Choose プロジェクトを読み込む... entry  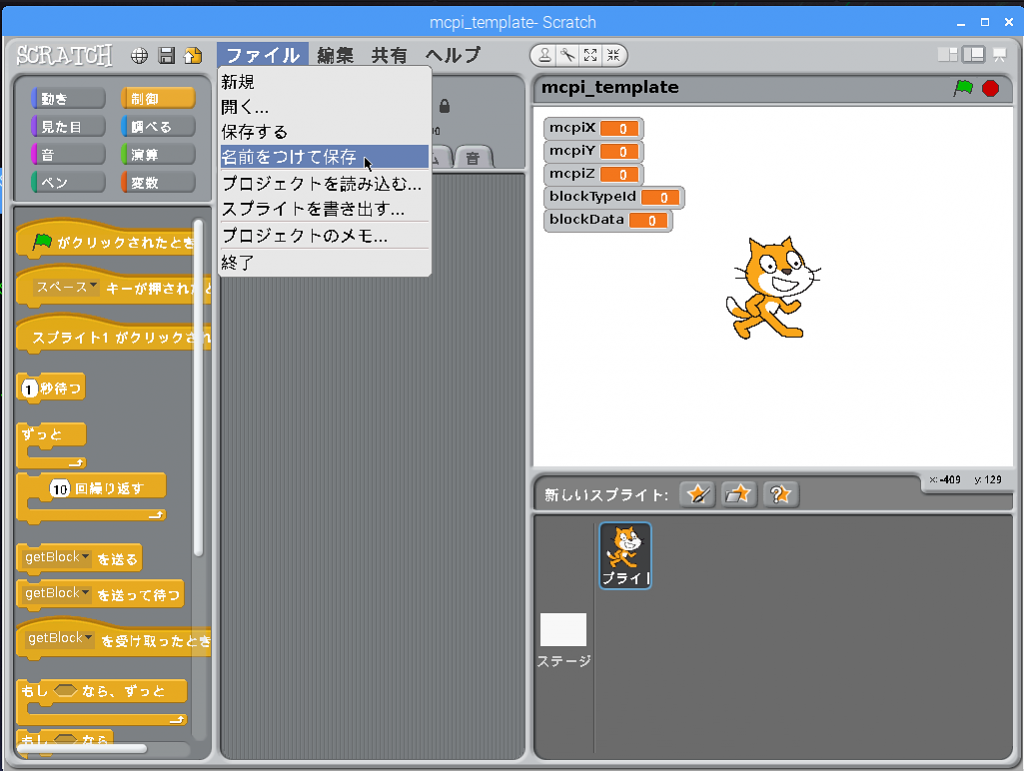pos(325,184)
